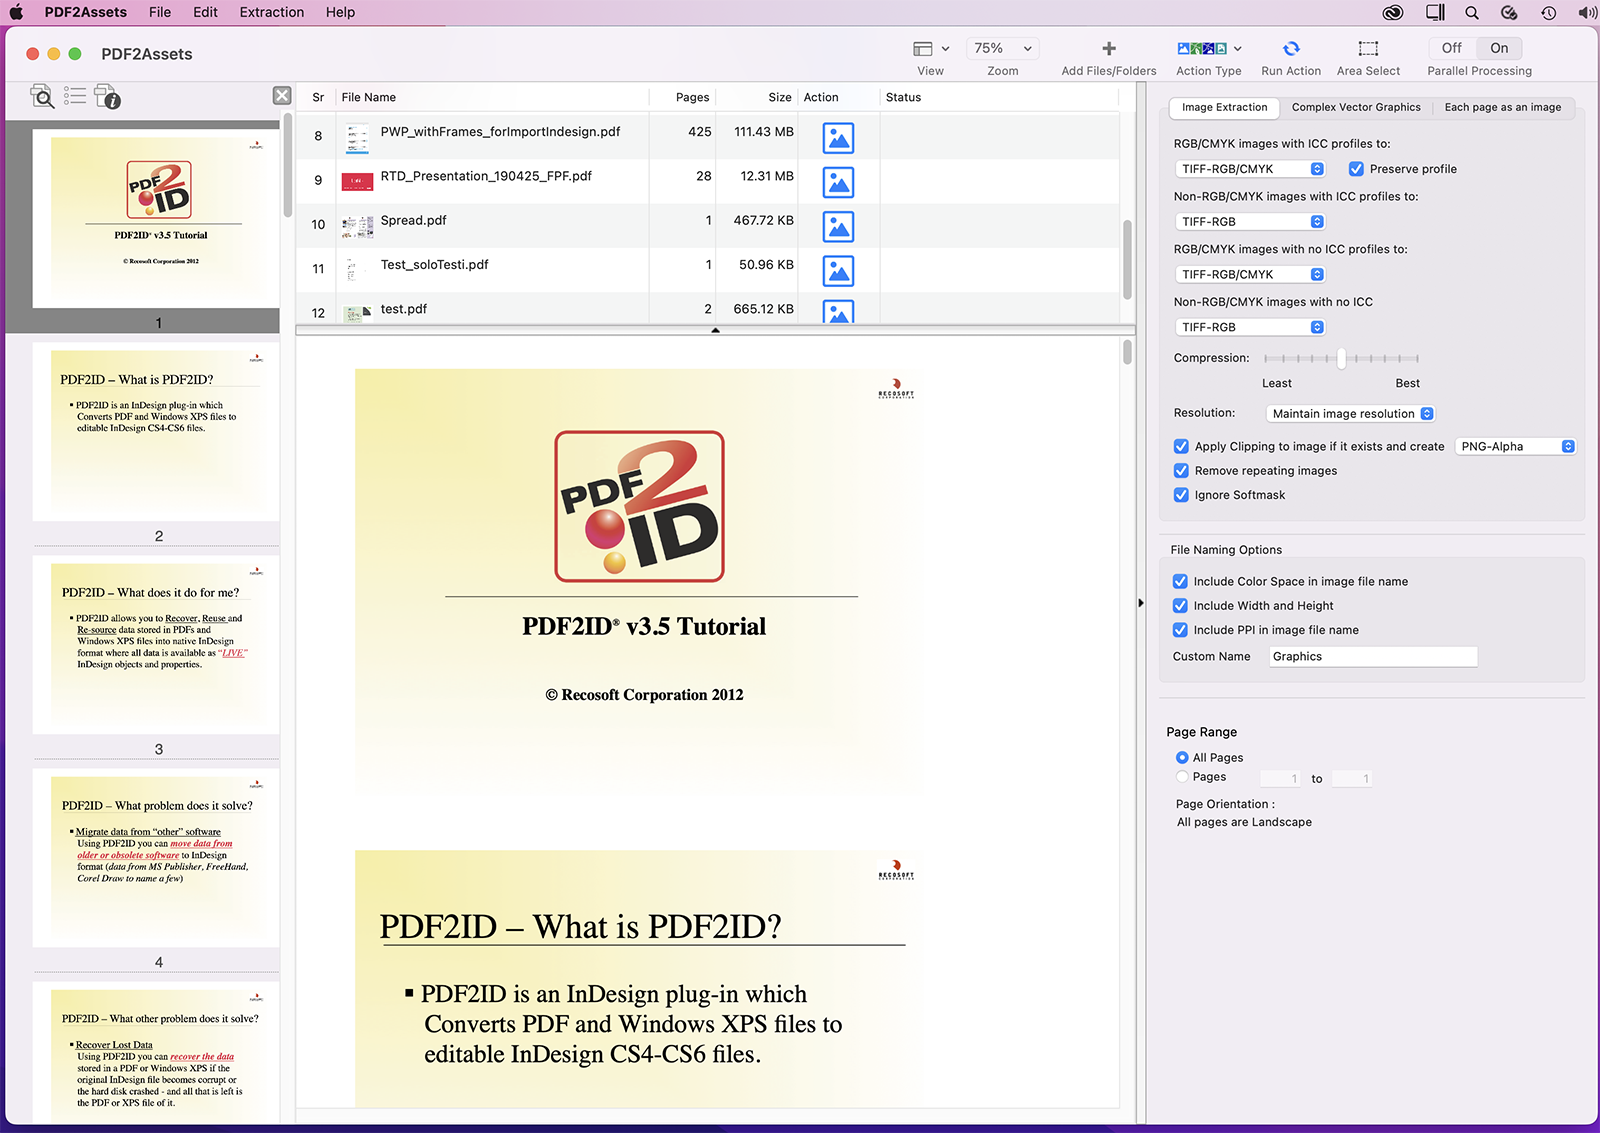Click the file list collapse triangle divider

coord(715,330)
